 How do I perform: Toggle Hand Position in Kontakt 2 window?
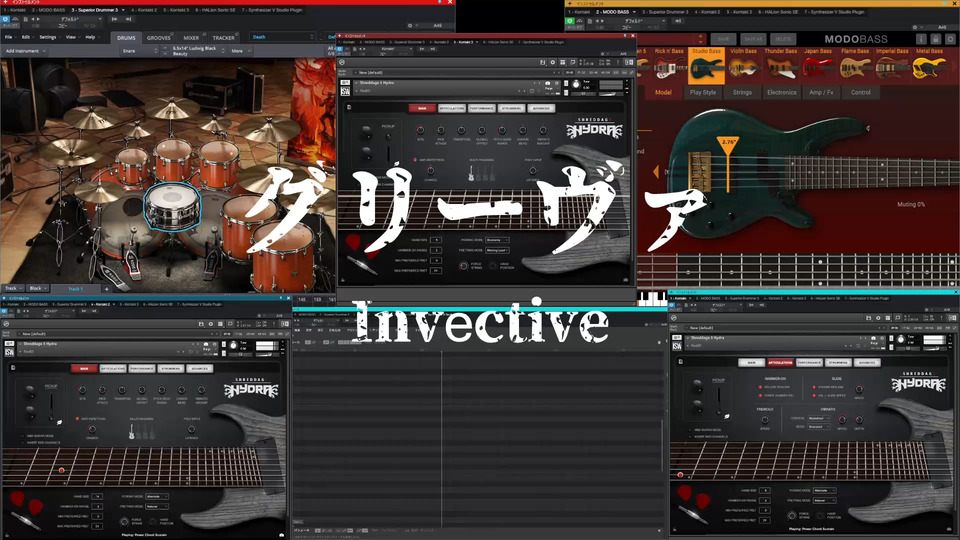pos(154,522)
